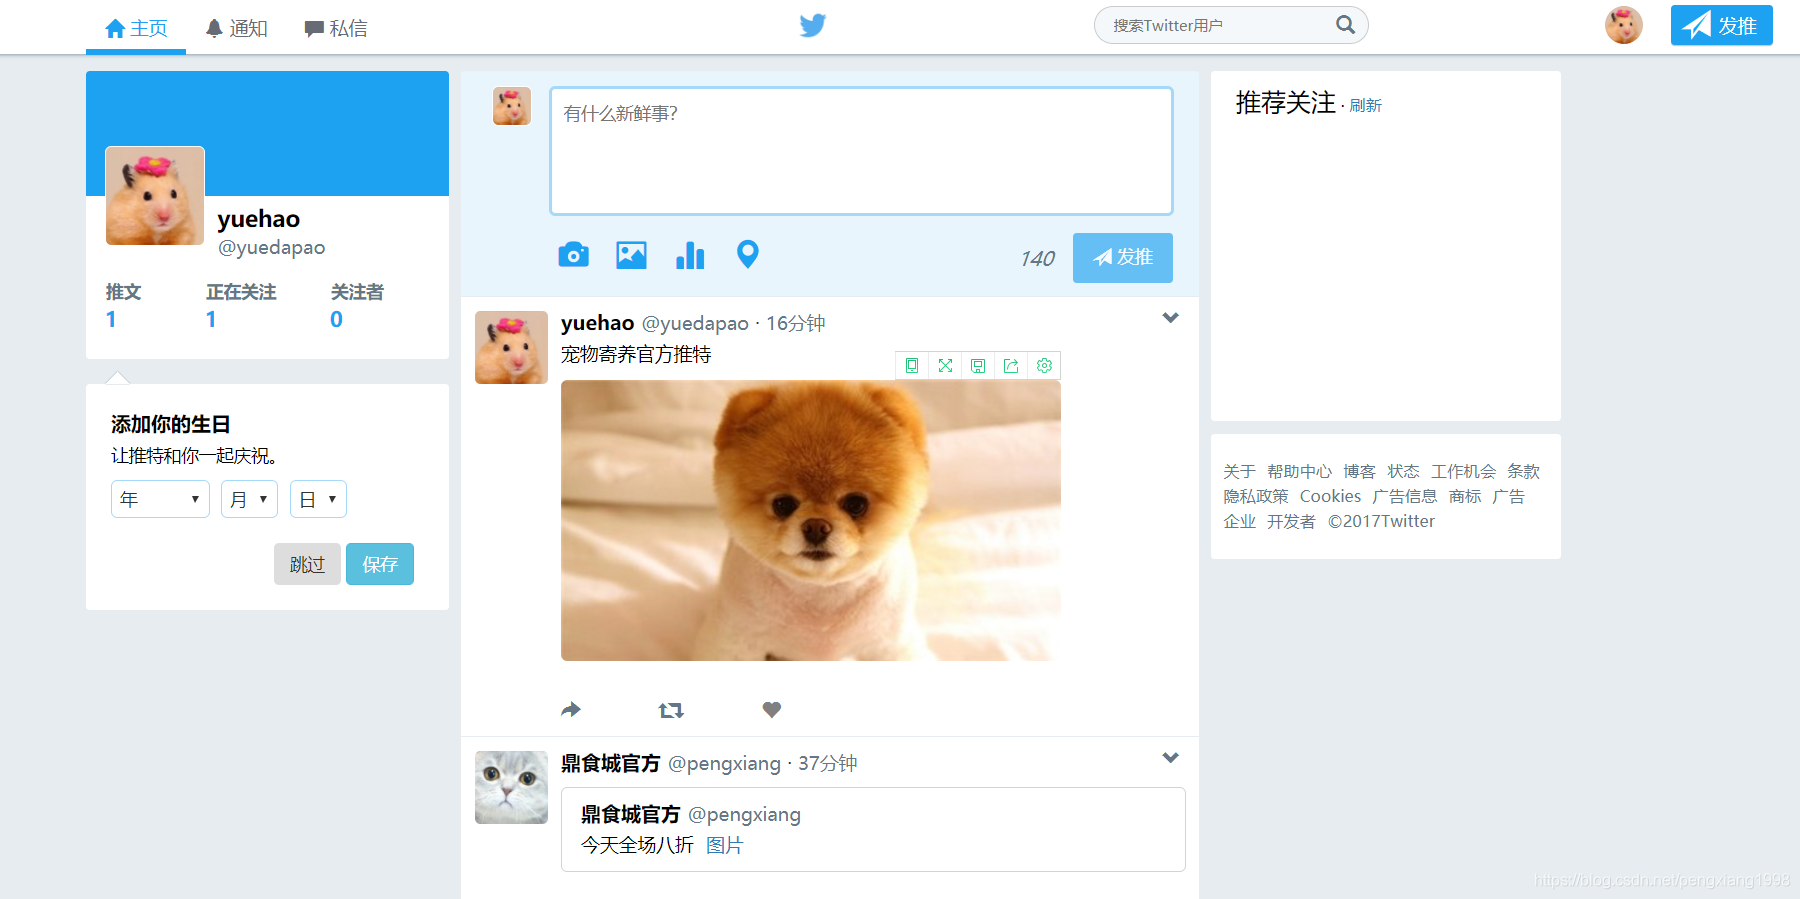Click the add picture icon
The width and height of the screenshot is (1800, 899).
pyautogui.click(x=631, y=255)
